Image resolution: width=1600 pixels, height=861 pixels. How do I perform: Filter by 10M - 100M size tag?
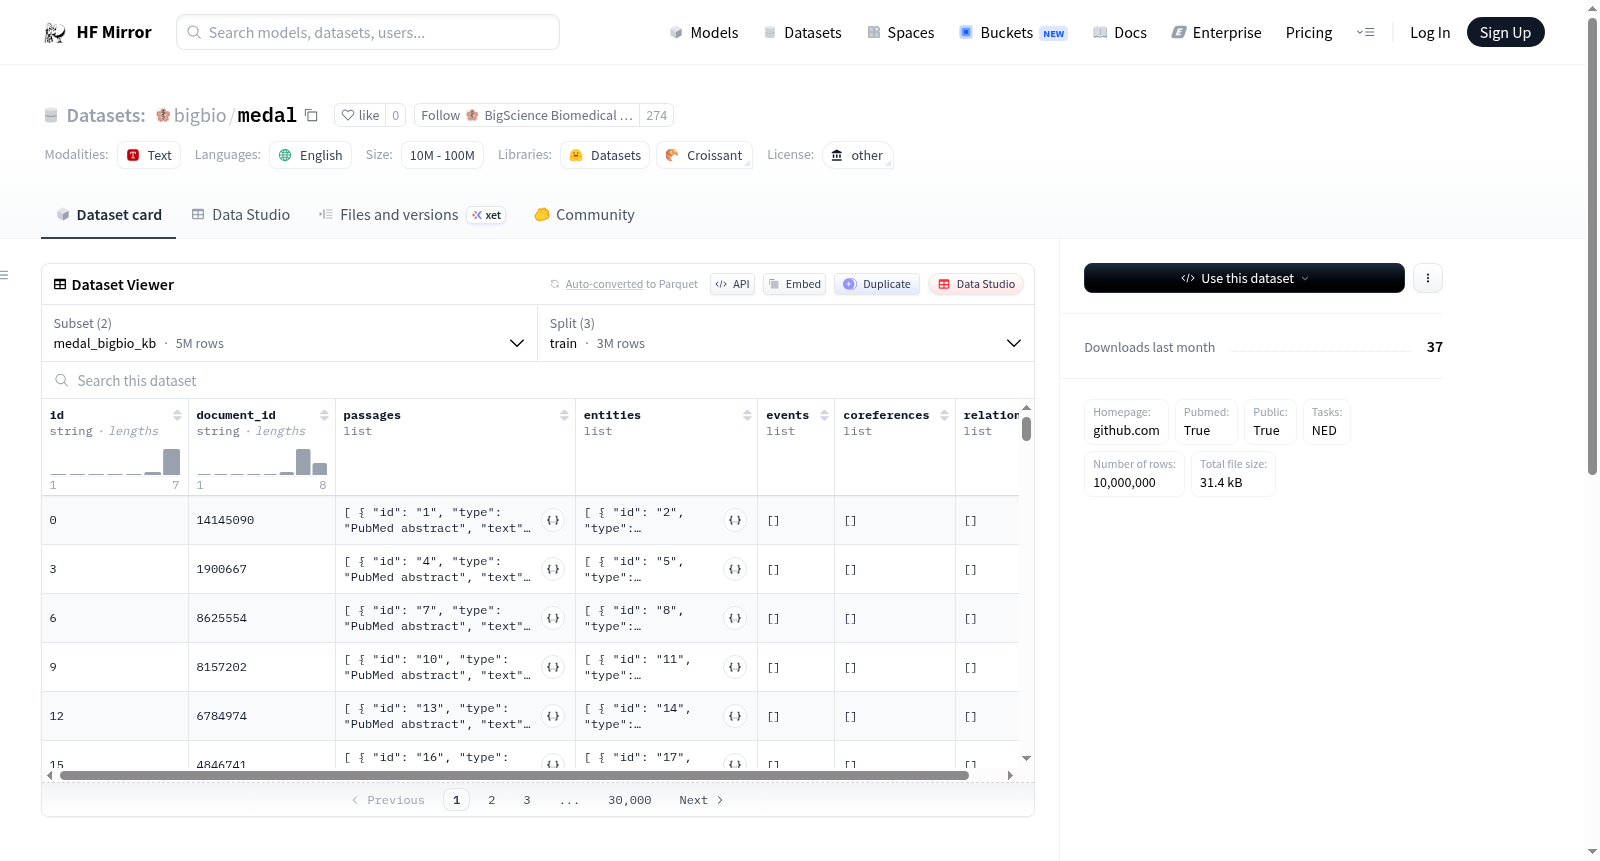tap(442, 155)
